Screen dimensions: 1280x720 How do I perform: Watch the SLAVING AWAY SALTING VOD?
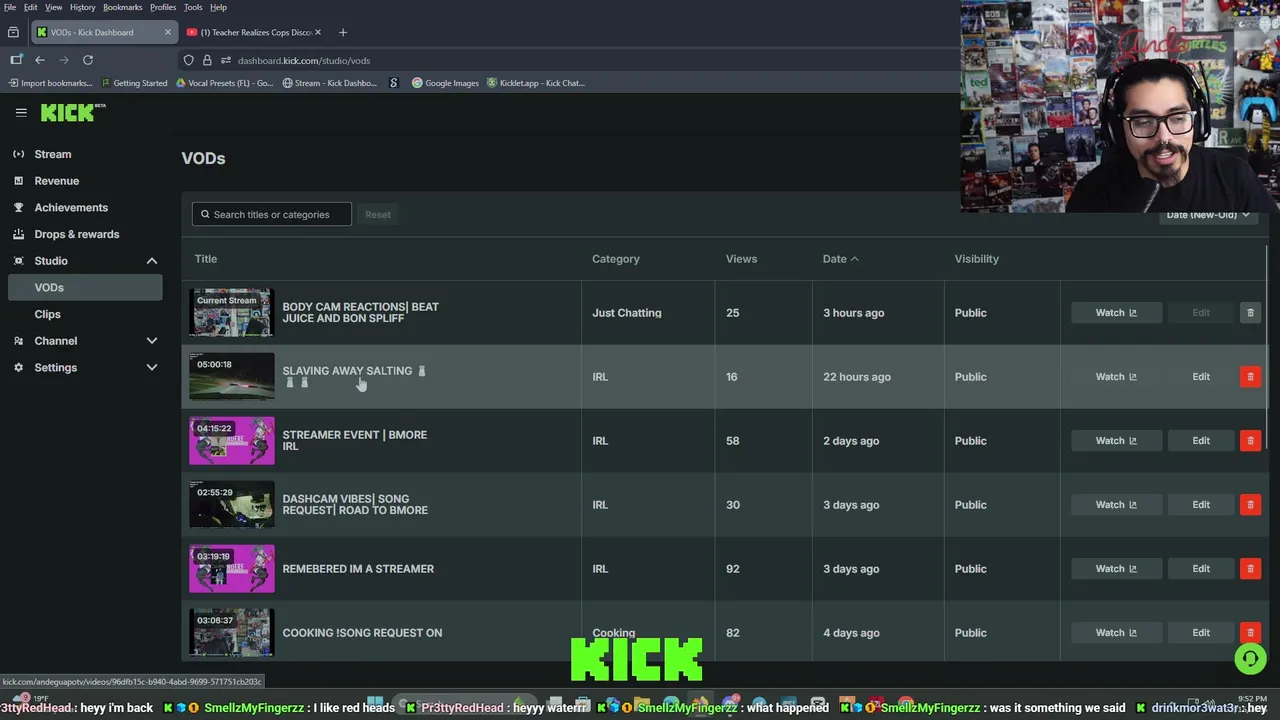pyautogui.click(x=1116, y=377)
